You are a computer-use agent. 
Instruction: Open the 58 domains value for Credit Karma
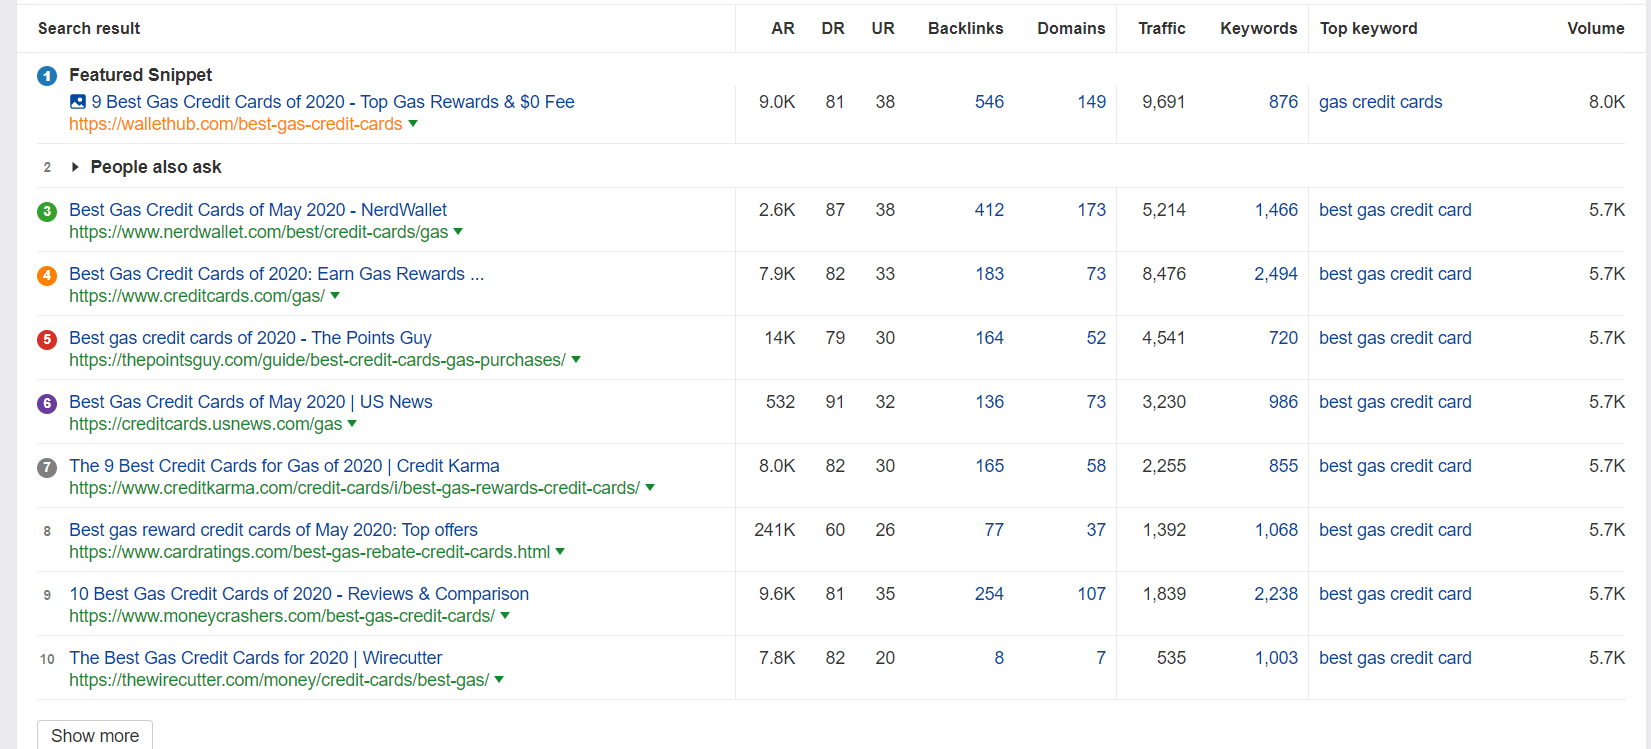click(1096, 466)
